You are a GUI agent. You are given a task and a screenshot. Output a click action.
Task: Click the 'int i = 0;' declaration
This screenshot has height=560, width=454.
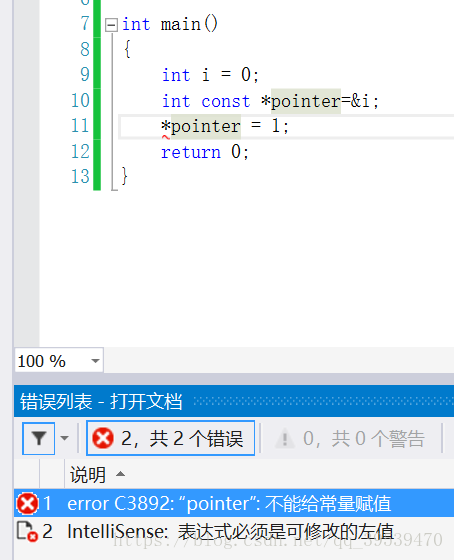[210, 75]
